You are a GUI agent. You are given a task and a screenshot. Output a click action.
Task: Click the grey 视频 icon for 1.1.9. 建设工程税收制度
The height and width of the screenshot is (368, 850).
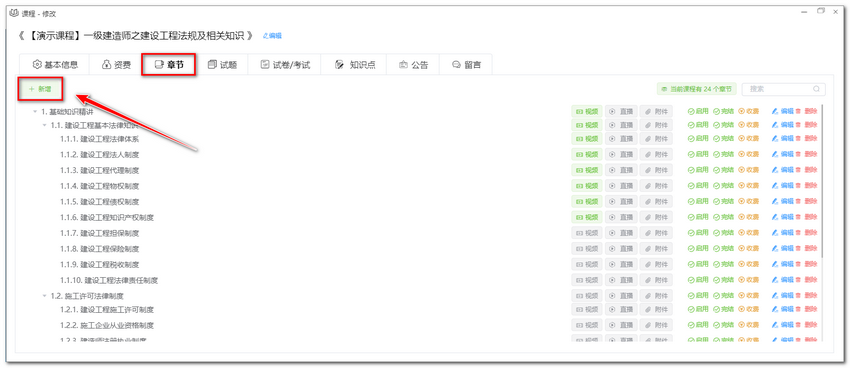click(x=587, y=264)
